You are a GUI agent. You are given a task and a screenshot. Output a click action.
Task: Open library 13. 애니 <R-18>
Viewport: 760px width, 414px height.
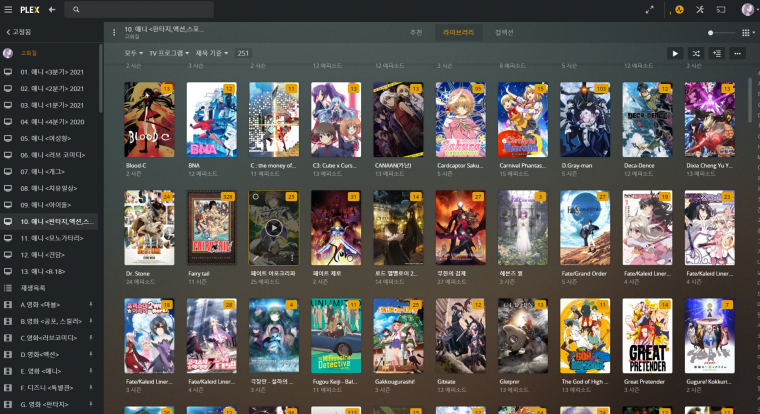click(x=48, y=271)
